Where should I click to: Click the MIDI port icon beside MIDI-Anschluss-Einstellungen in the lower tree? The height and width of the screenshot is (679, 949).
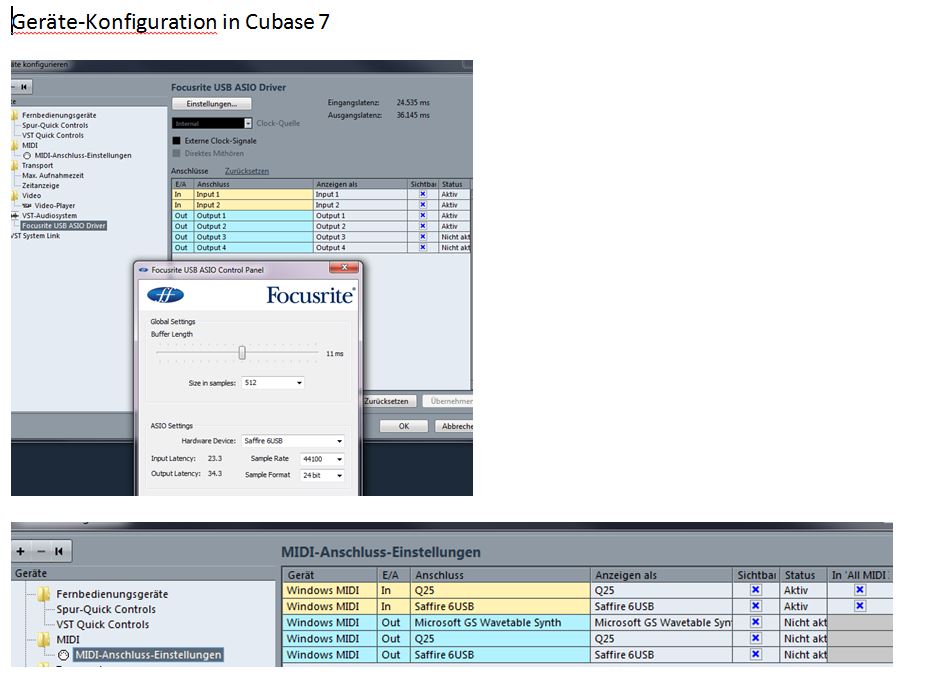point(64,655)
